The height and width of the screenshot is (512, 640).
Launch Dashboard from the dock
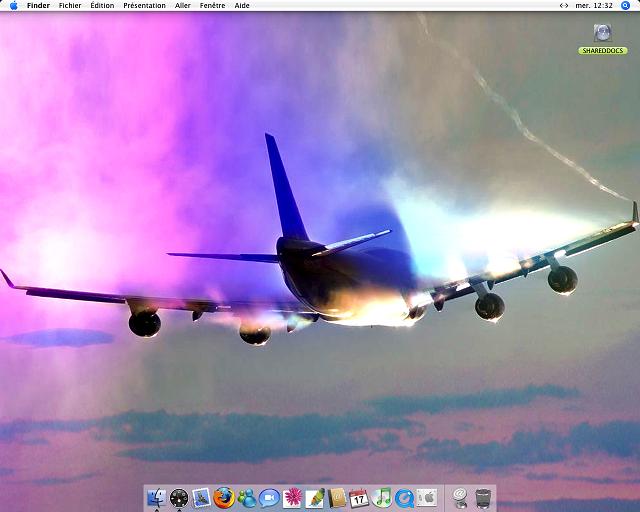pos(179,497)
